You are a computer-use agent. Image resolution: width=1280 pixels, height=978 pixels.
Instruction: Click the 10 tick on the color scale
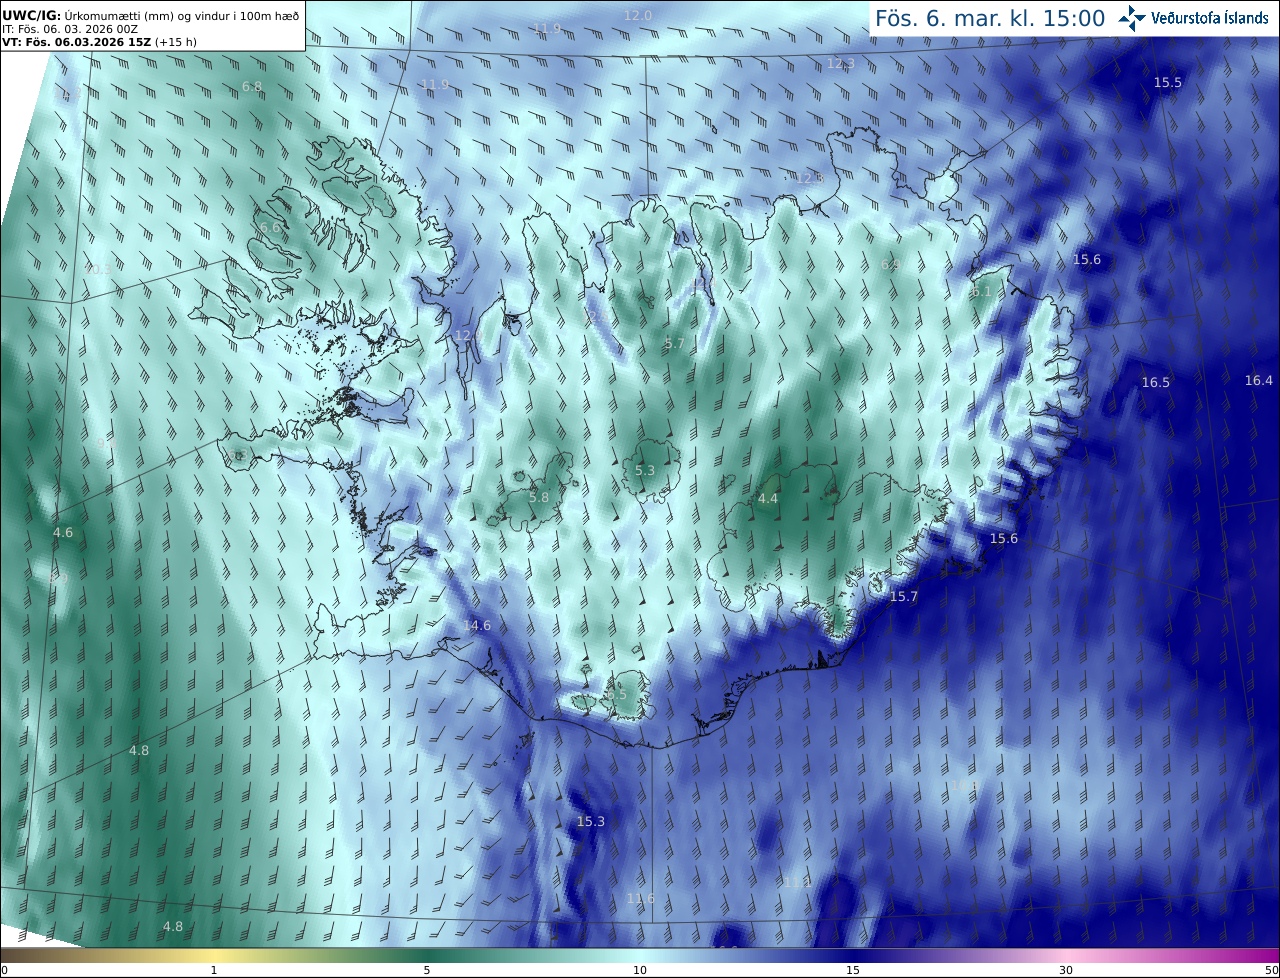click(640, 970)
